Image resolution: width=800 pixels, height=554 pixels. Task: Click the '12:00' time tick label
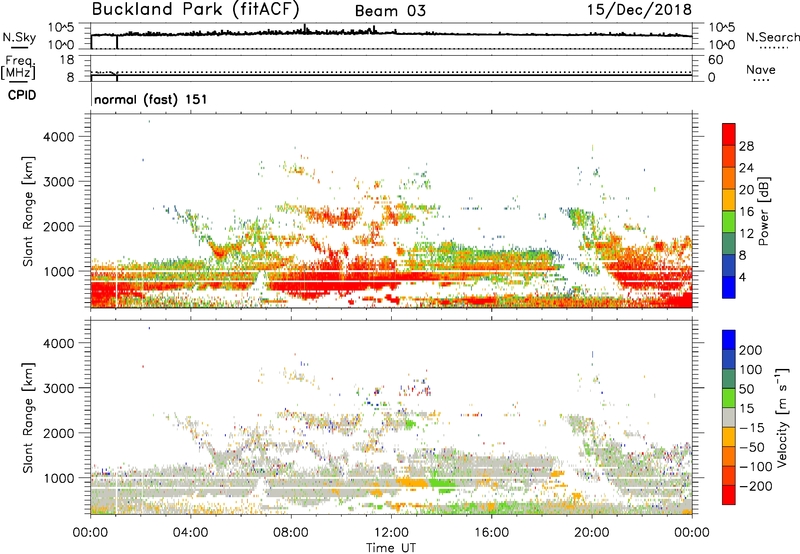391,533
